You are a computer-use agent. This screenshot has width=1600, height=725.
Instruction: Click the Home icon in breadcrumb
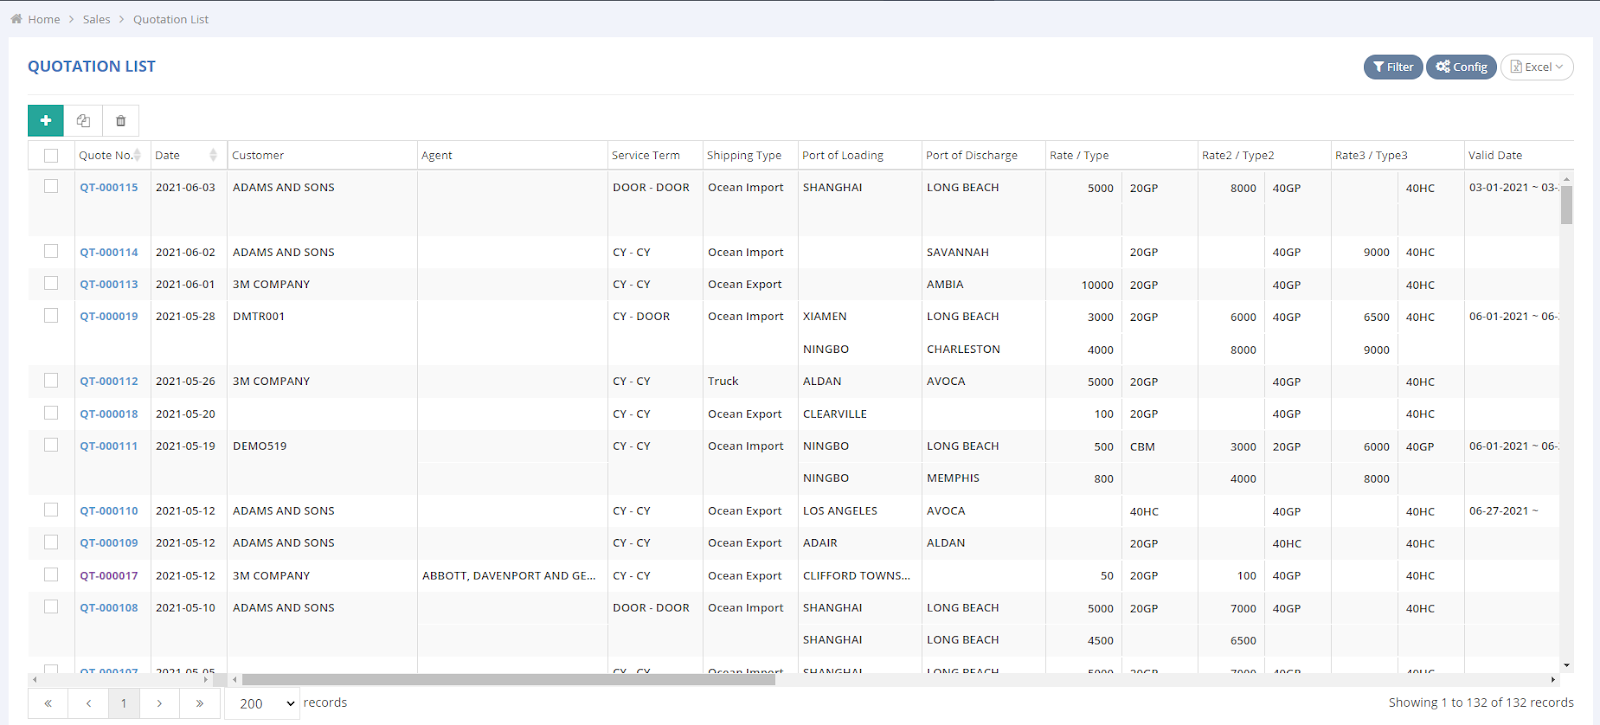click(x=16, y=19)
